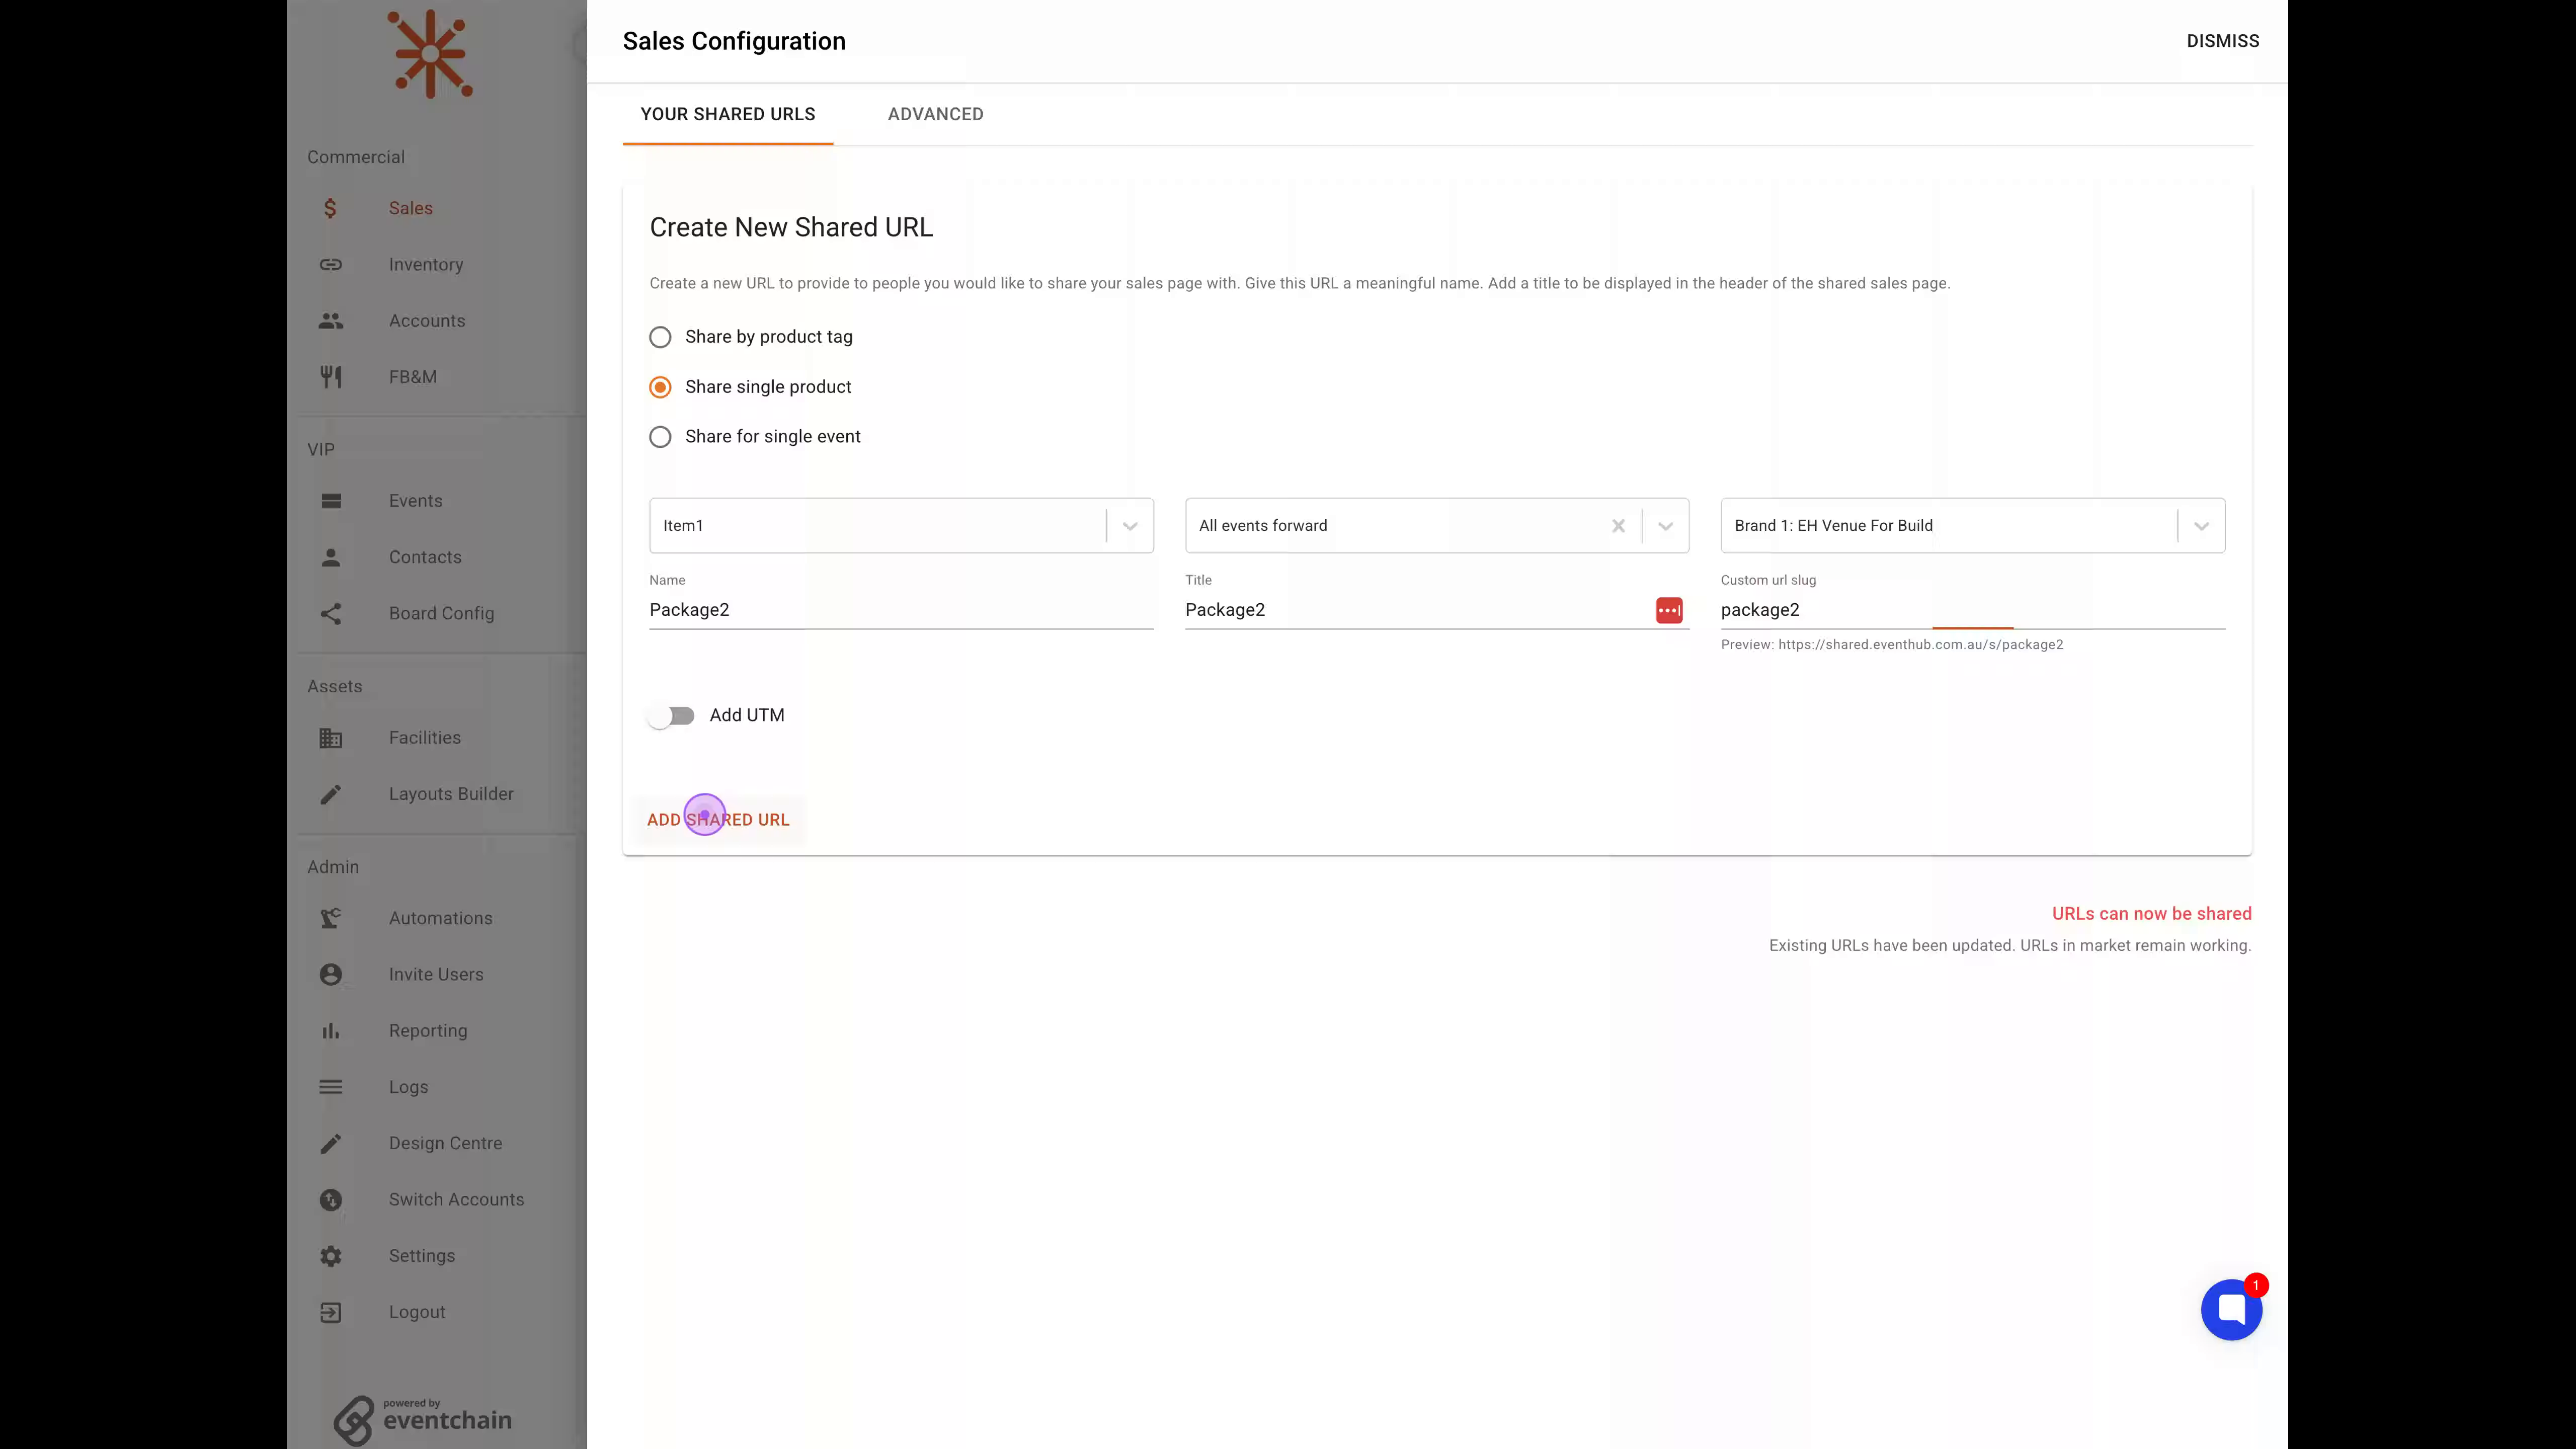Expand the Item1 product dropdown arrow

1130,526
